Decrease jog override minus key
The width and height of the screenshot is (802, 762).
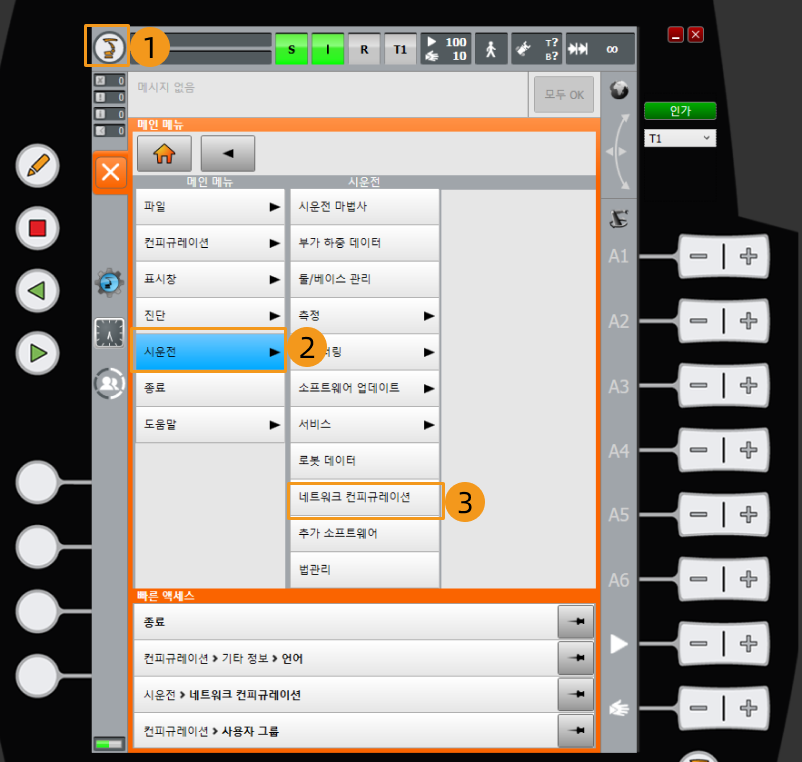point(699,708)
